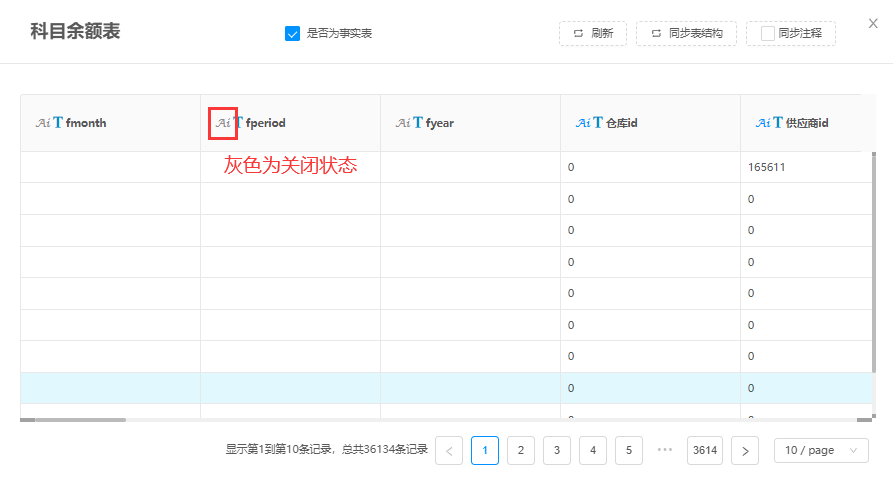The height and width of the screenshot is (490, 893).
Task: Click the pagination ellipsis to jump ahead
Action: pyautogui.click(x=665, y=450)
